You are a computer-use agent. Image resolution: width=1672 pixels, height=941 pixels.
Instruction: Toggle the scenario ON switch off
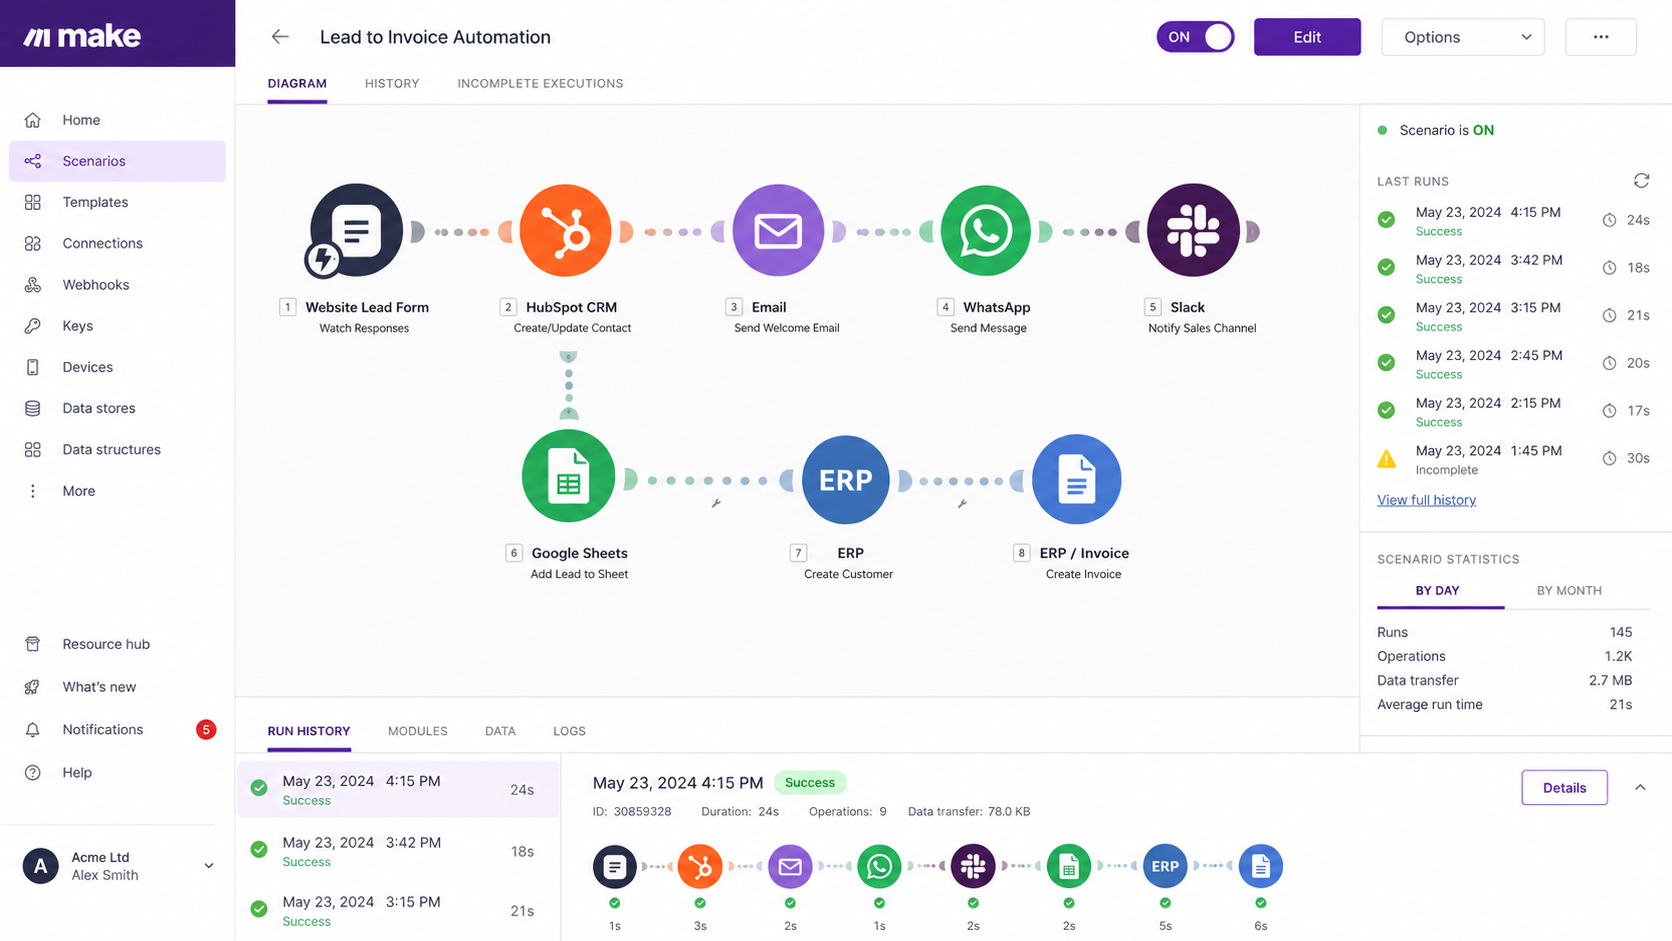tap(1195, 37)
